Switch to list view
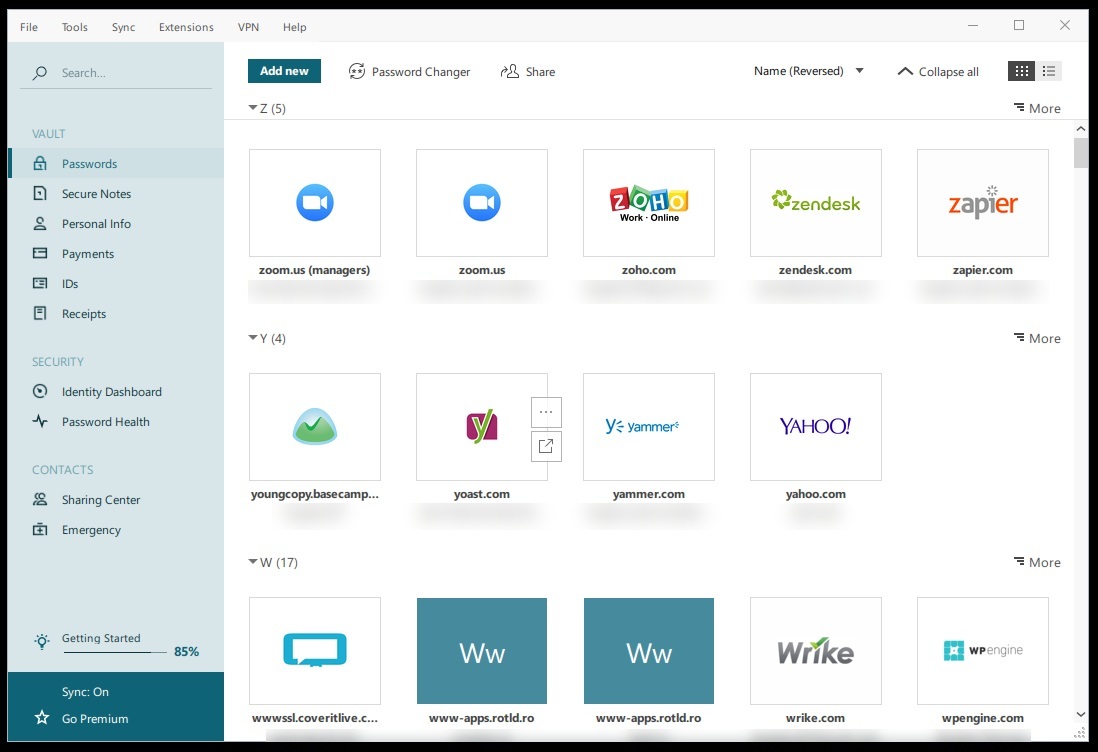 (x=1048, y=71)
